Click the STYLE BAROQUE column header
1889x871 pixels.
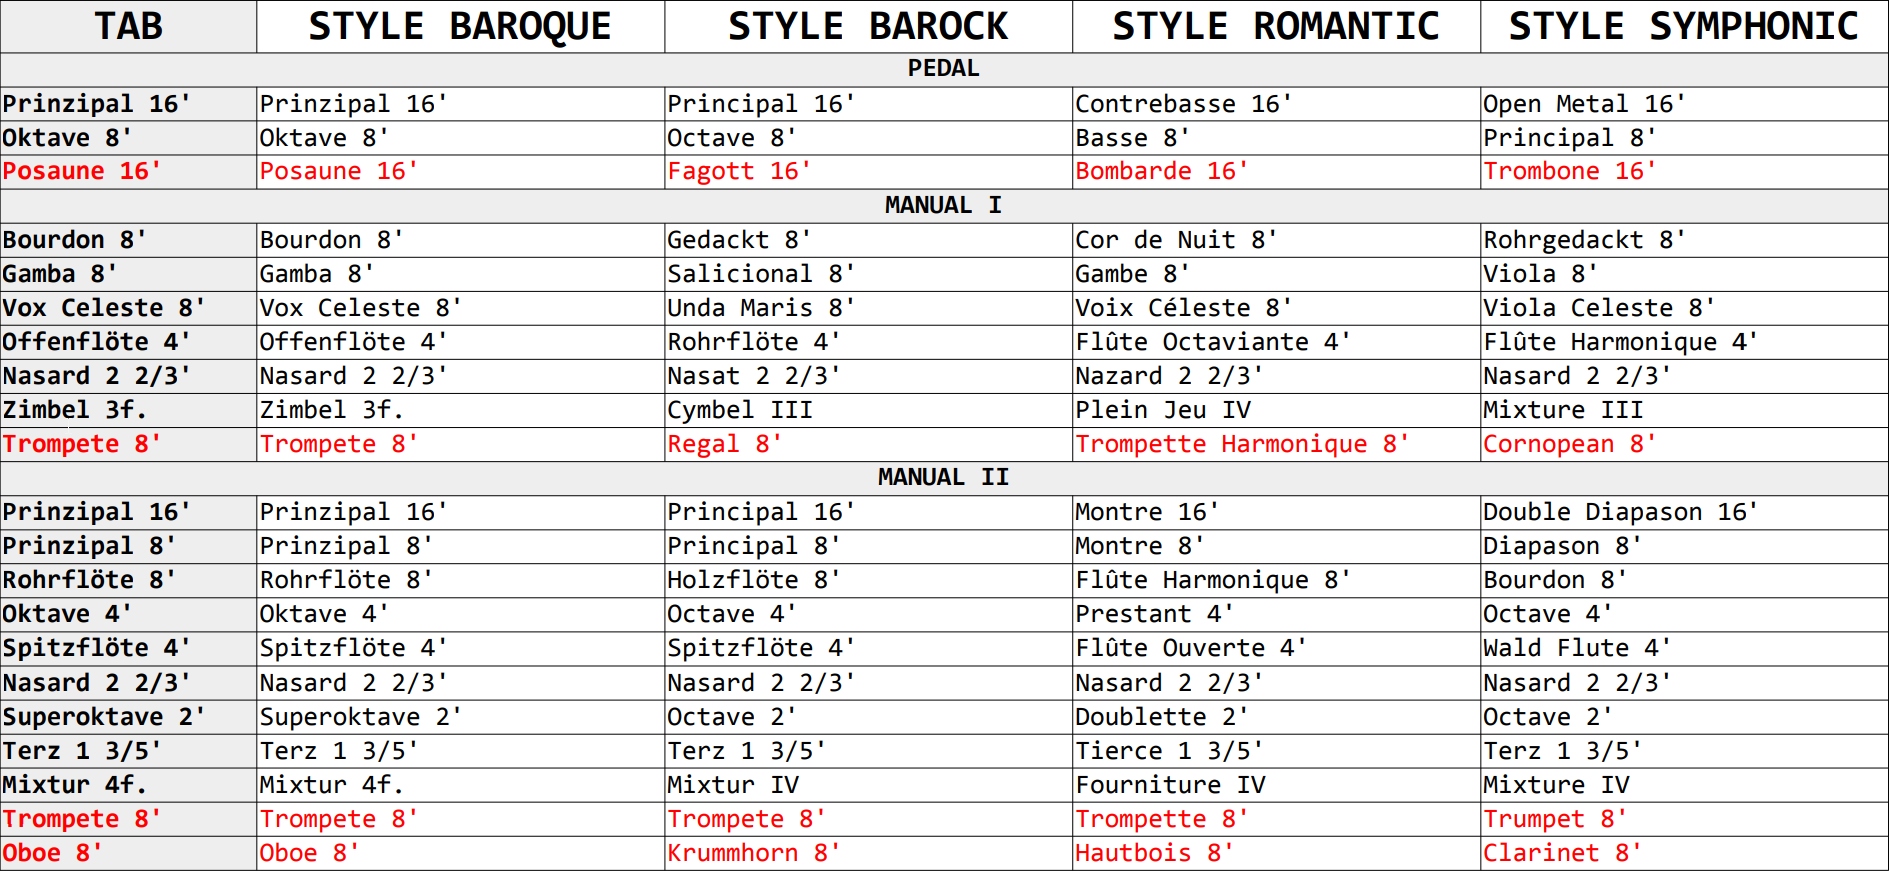coord(460,27)
